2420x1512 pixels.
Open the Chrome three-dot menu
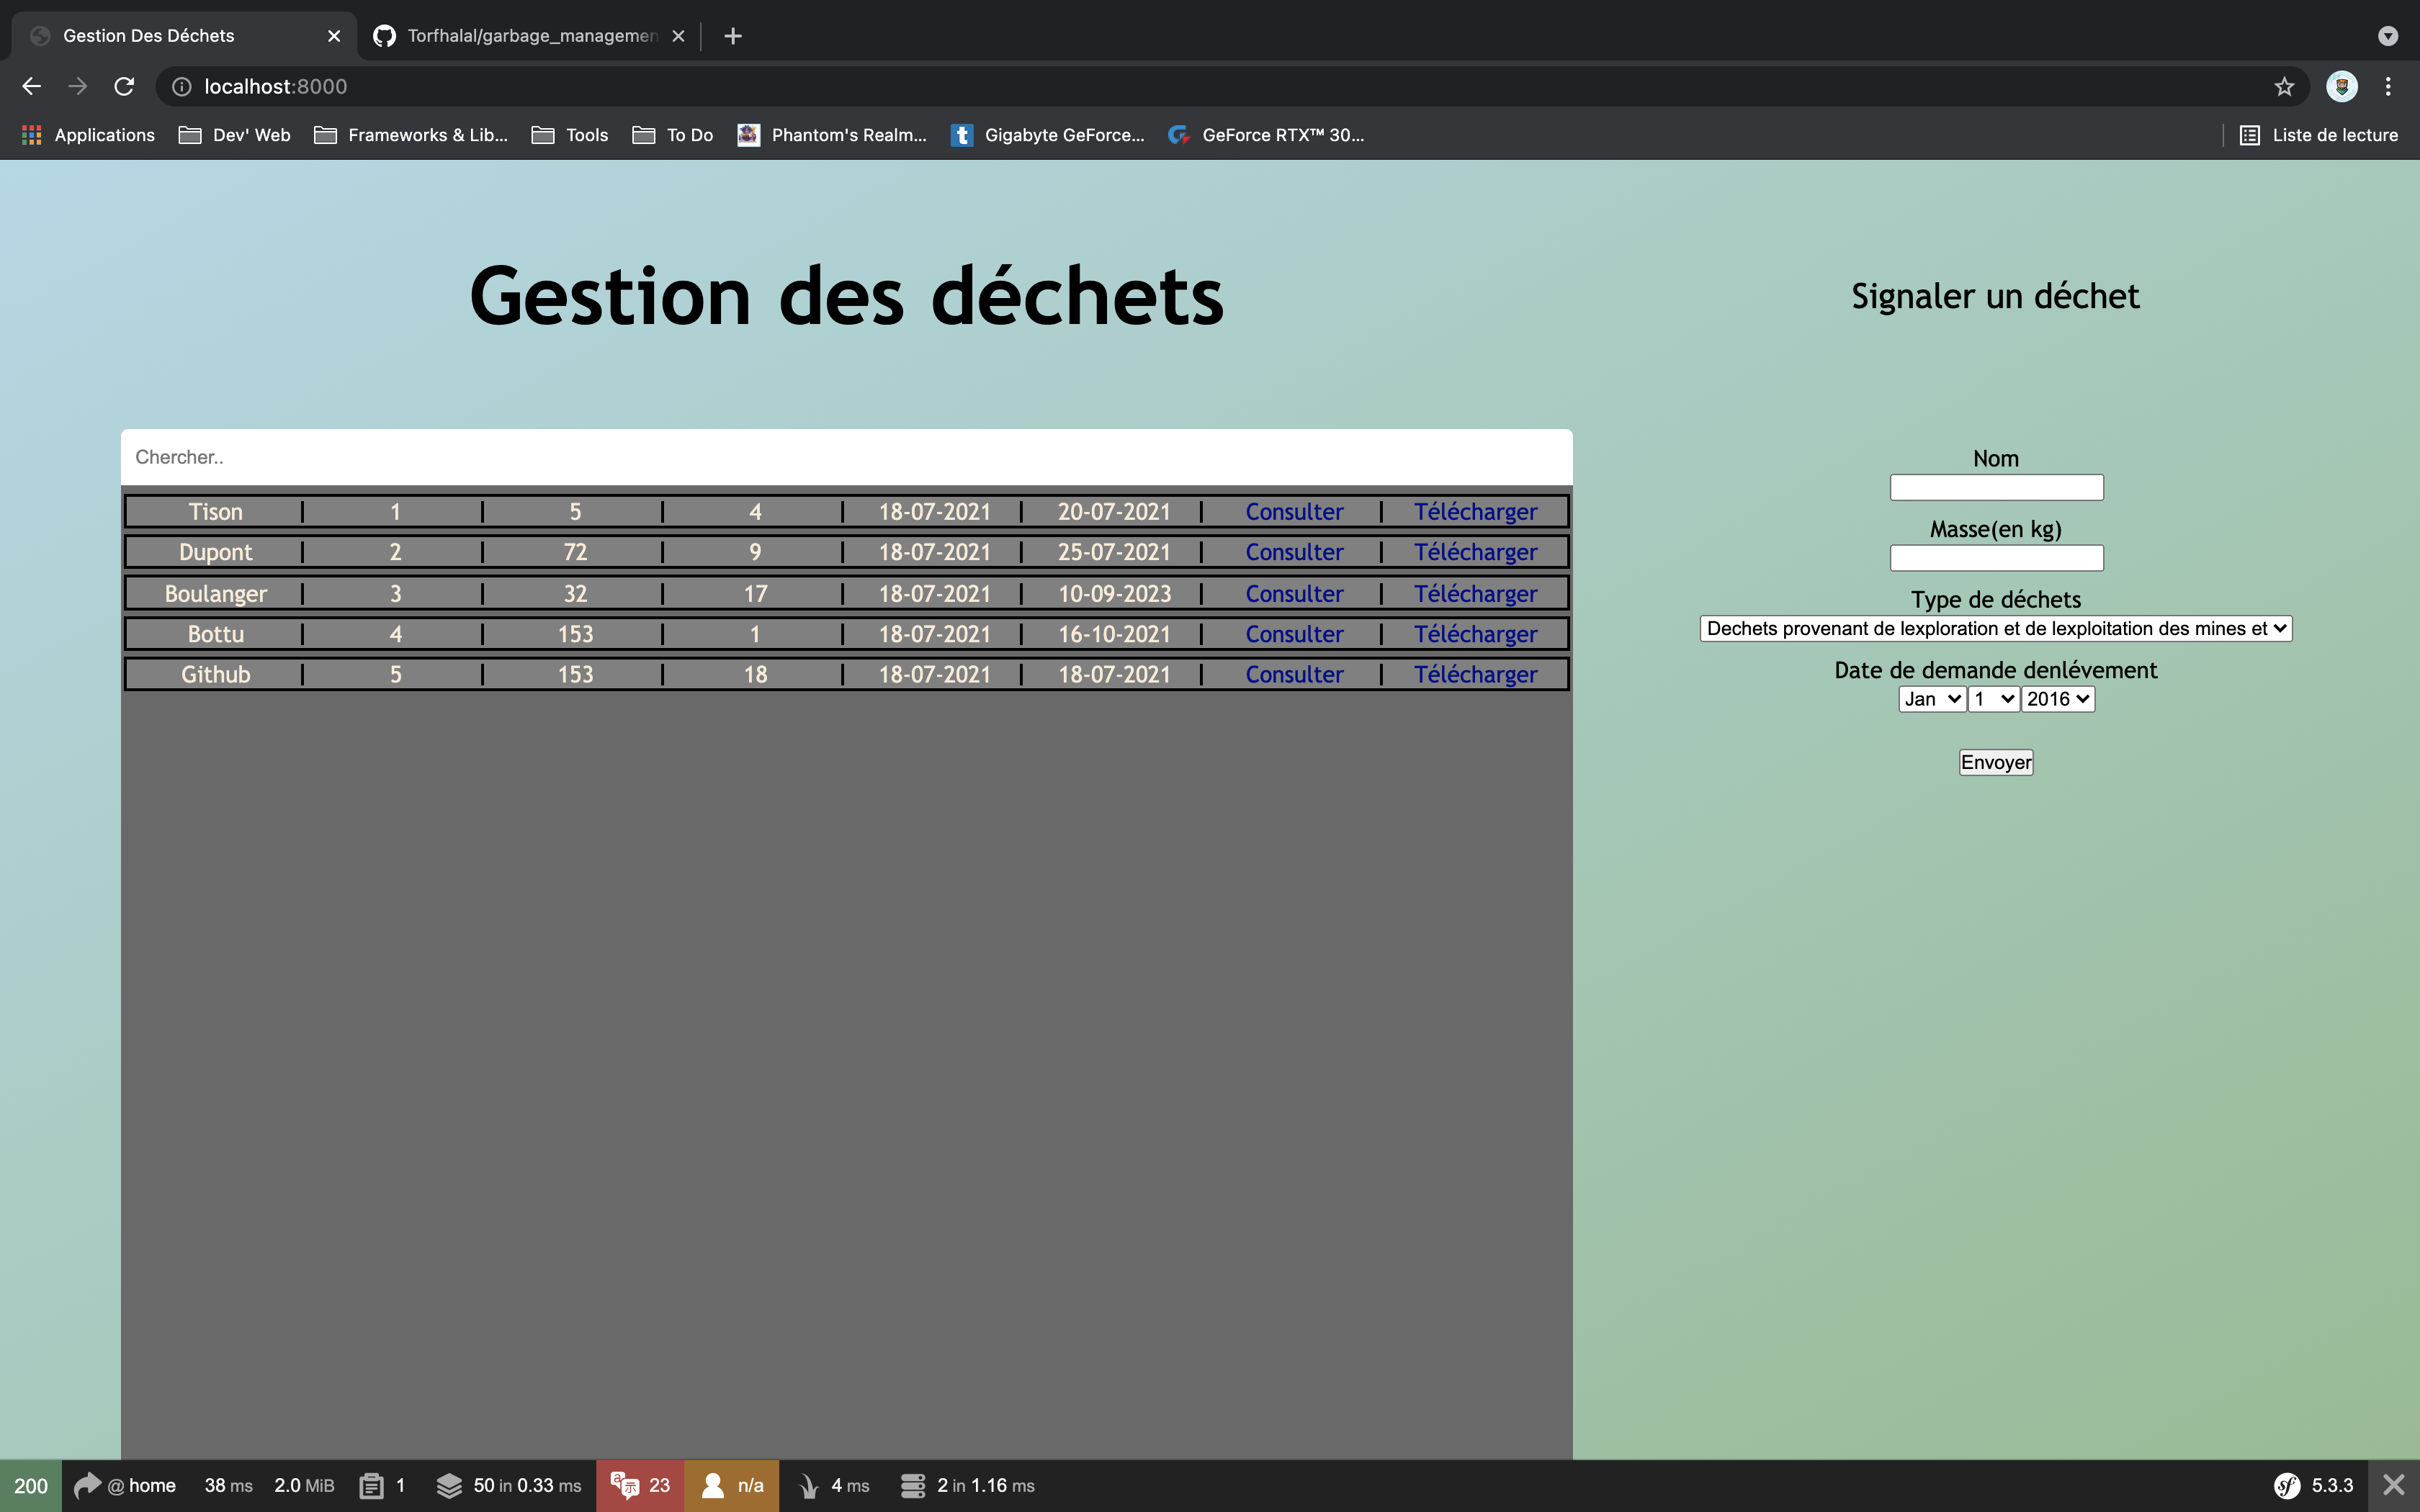(x=2388, y=87)
